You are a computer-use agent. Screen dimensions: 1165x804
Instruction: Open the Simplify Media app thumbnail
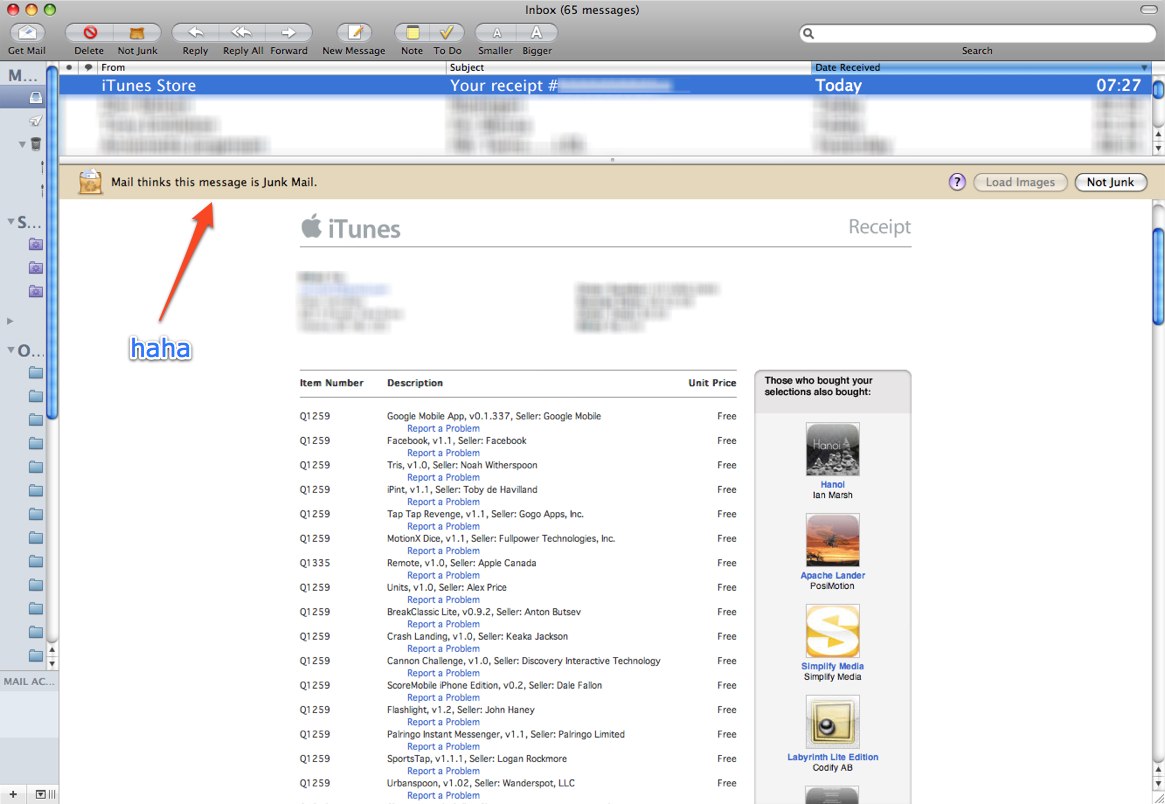[832, 631]
